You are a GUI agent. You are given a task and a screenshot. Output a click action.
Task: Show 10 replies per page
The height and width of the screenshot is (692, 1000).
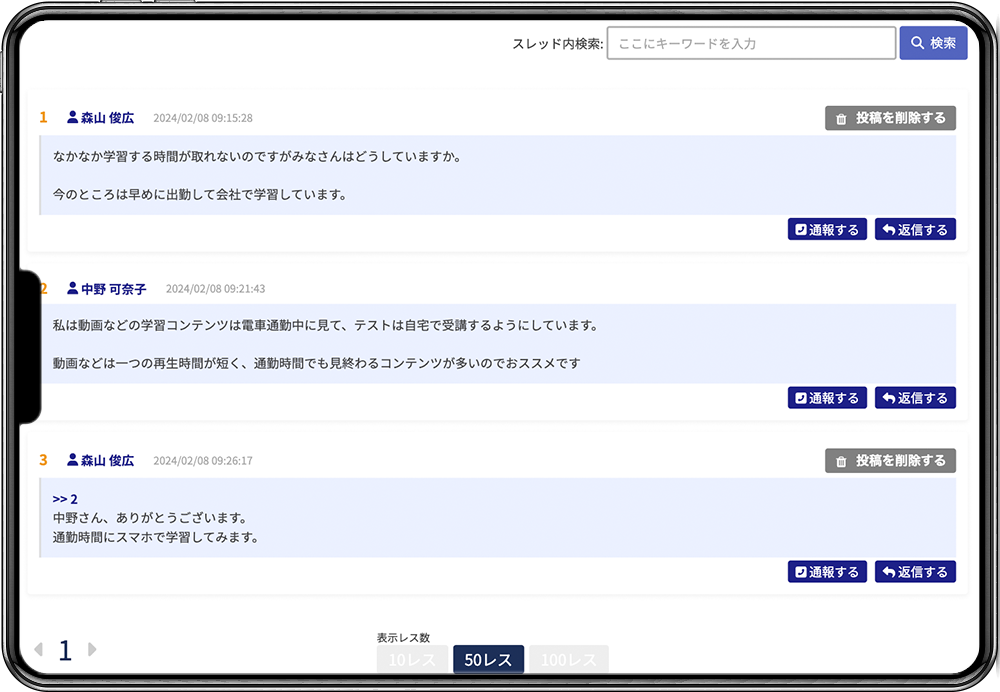411,660
